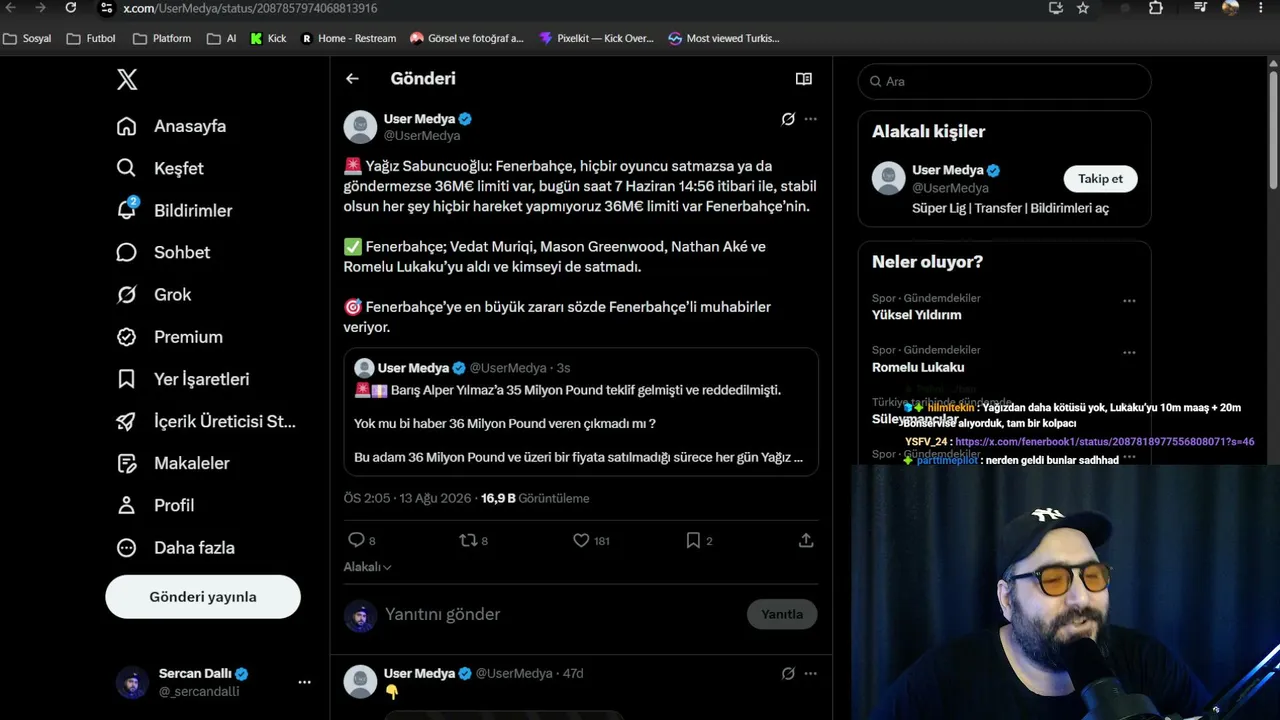
Task: Reply to the post via comment icon
Action: coord(356,540)
